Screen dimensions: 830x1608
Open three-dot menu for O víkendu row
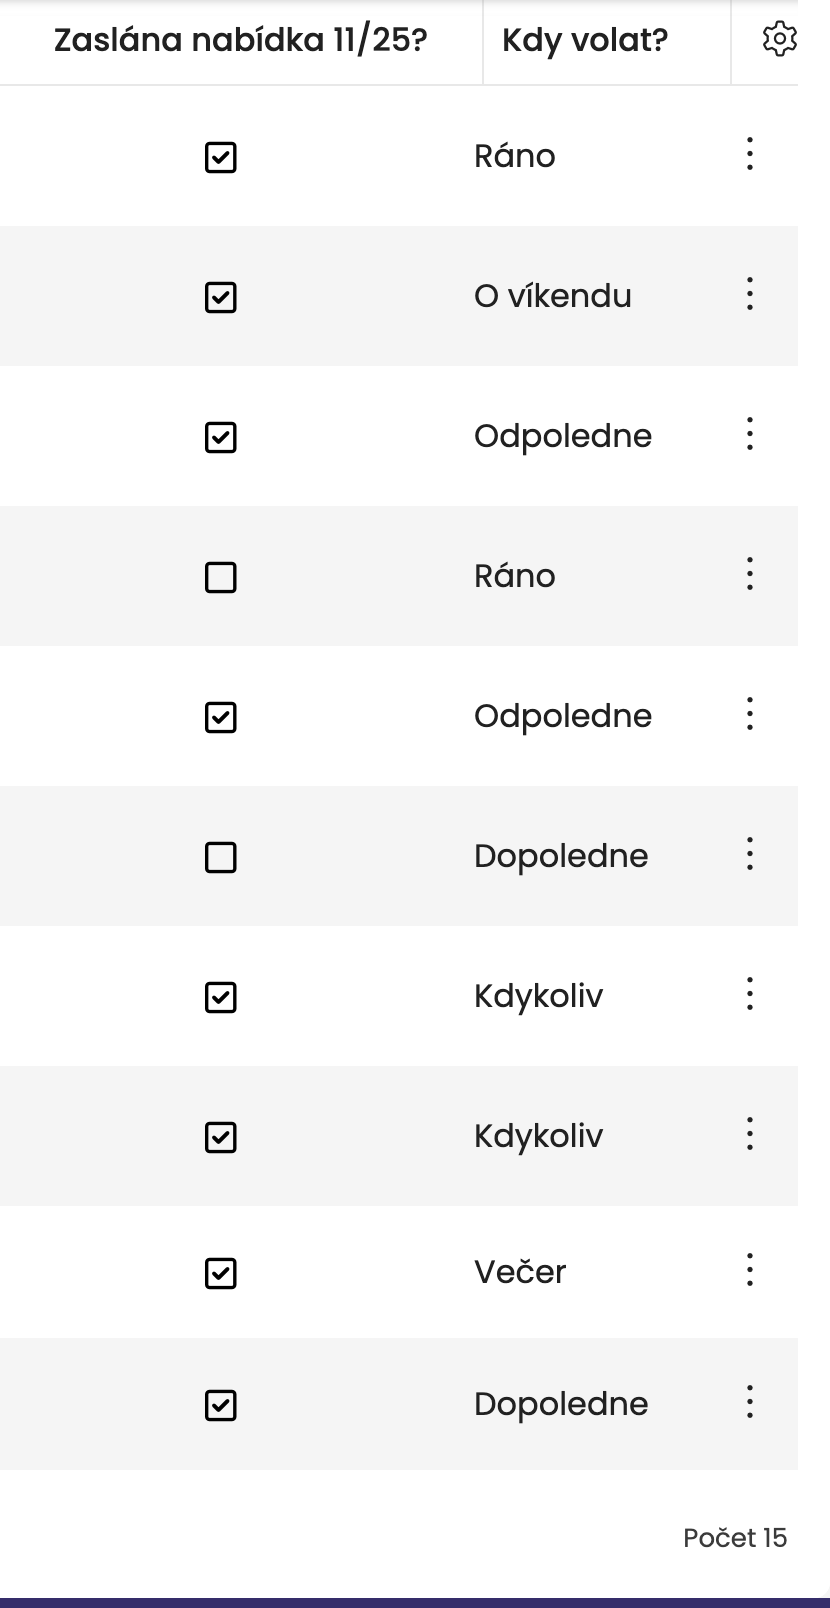point(750,295)
